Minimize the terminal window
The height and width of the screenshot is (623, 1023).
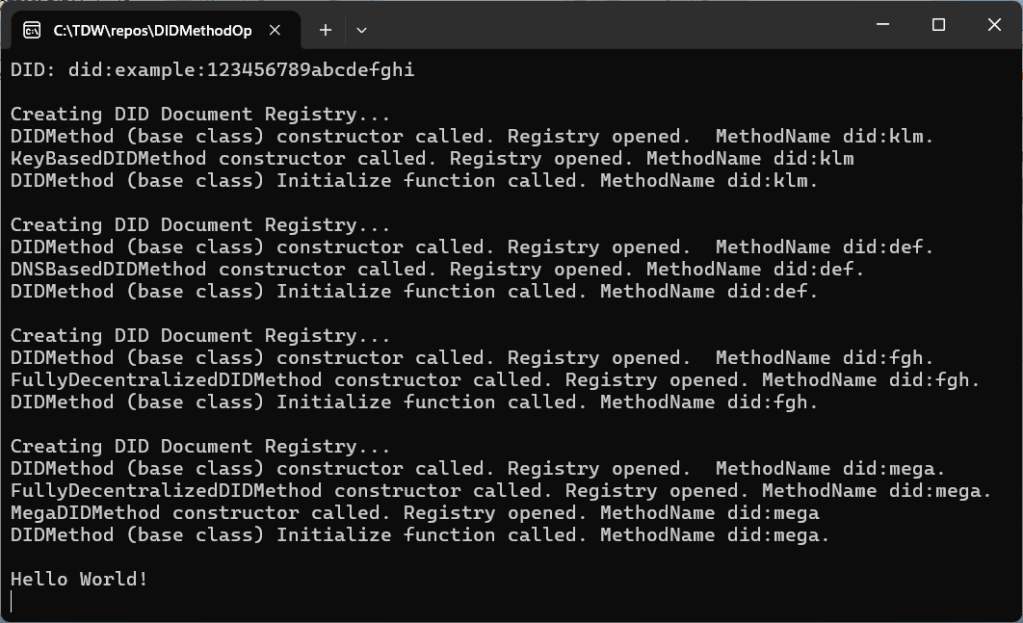(x=882, y=26)
